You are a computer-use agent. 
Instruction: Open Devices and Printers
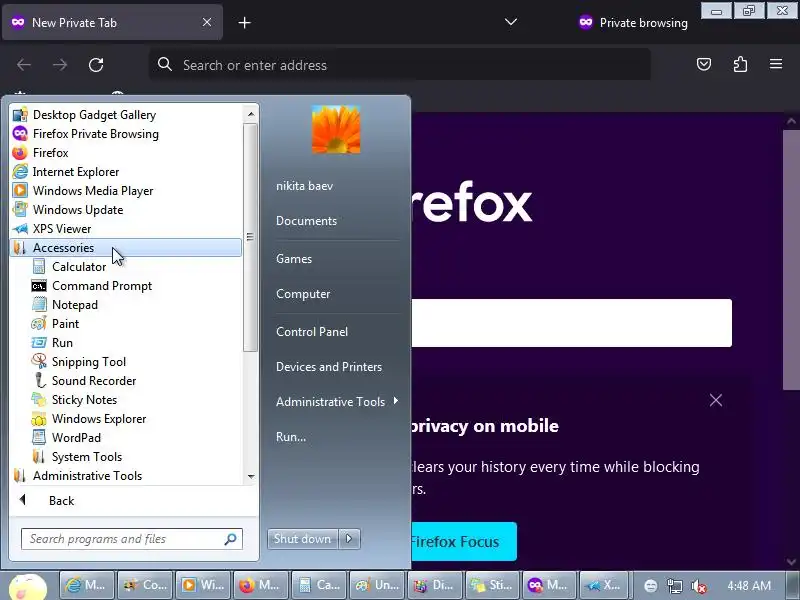point(329,367)
